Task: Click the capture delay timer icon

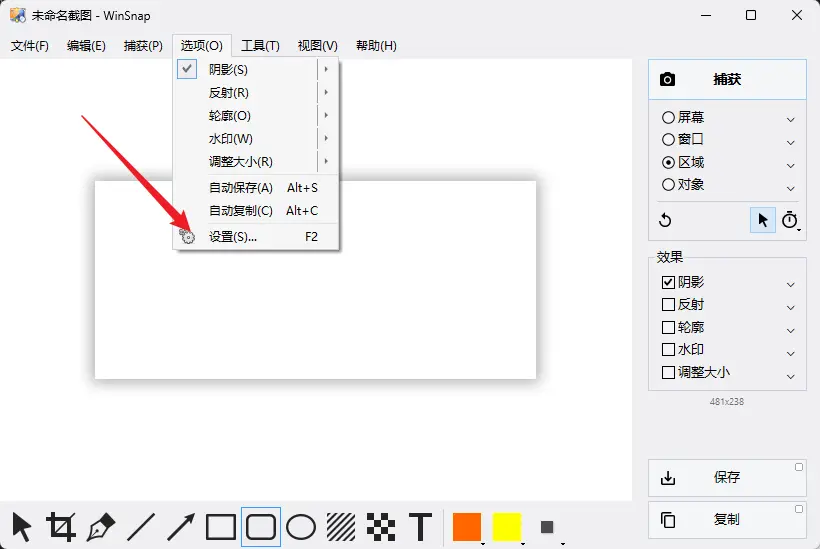Action: (x=790, y=220)
